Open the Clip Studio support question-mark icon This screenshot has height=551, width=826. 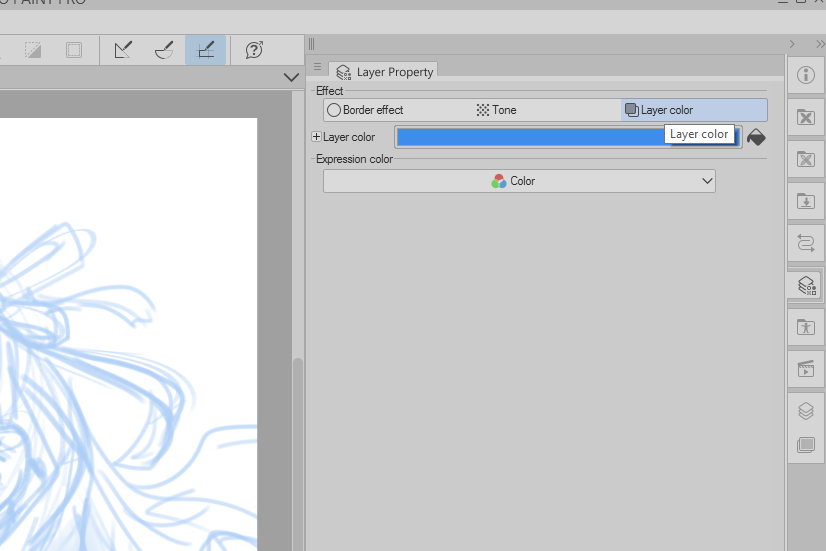[254, 51]
